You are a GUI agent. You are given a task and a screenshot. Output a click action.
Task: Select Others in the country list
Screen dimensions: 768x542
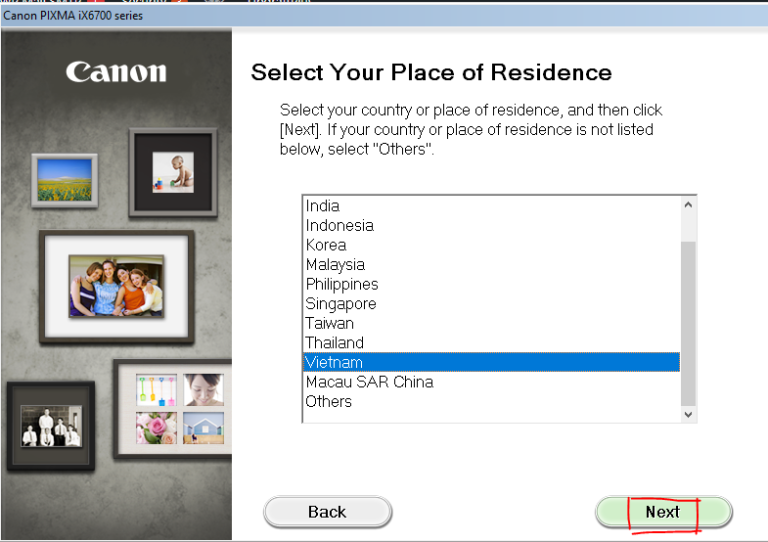(x=329, y=401)
